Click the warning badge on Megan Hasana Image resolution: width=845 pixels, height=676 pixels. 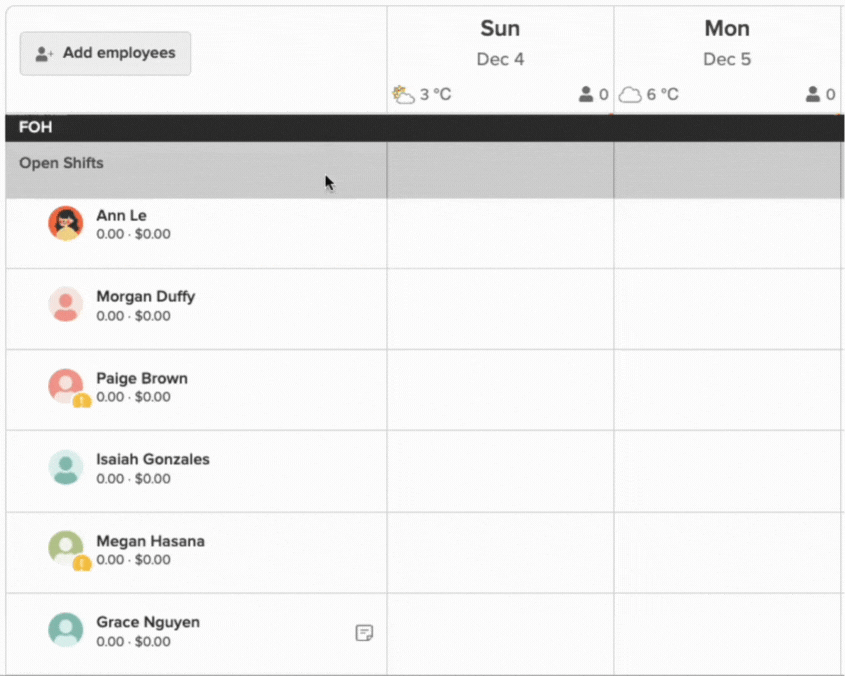tap(82, 564)
